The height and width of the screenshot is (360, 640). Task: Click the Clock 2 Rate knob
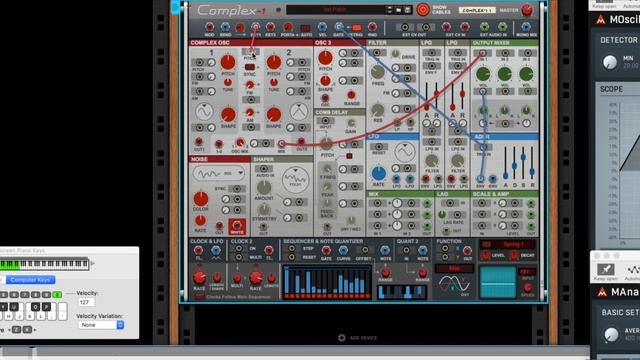click(x=256, y=278)
